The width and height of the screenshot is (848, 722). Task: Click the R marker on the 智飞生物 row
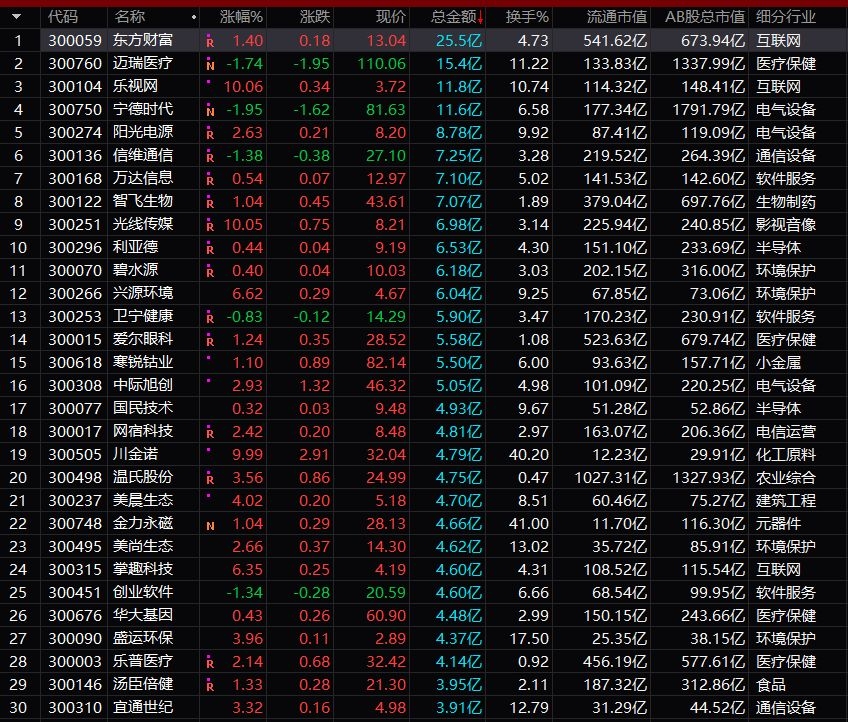210,203
